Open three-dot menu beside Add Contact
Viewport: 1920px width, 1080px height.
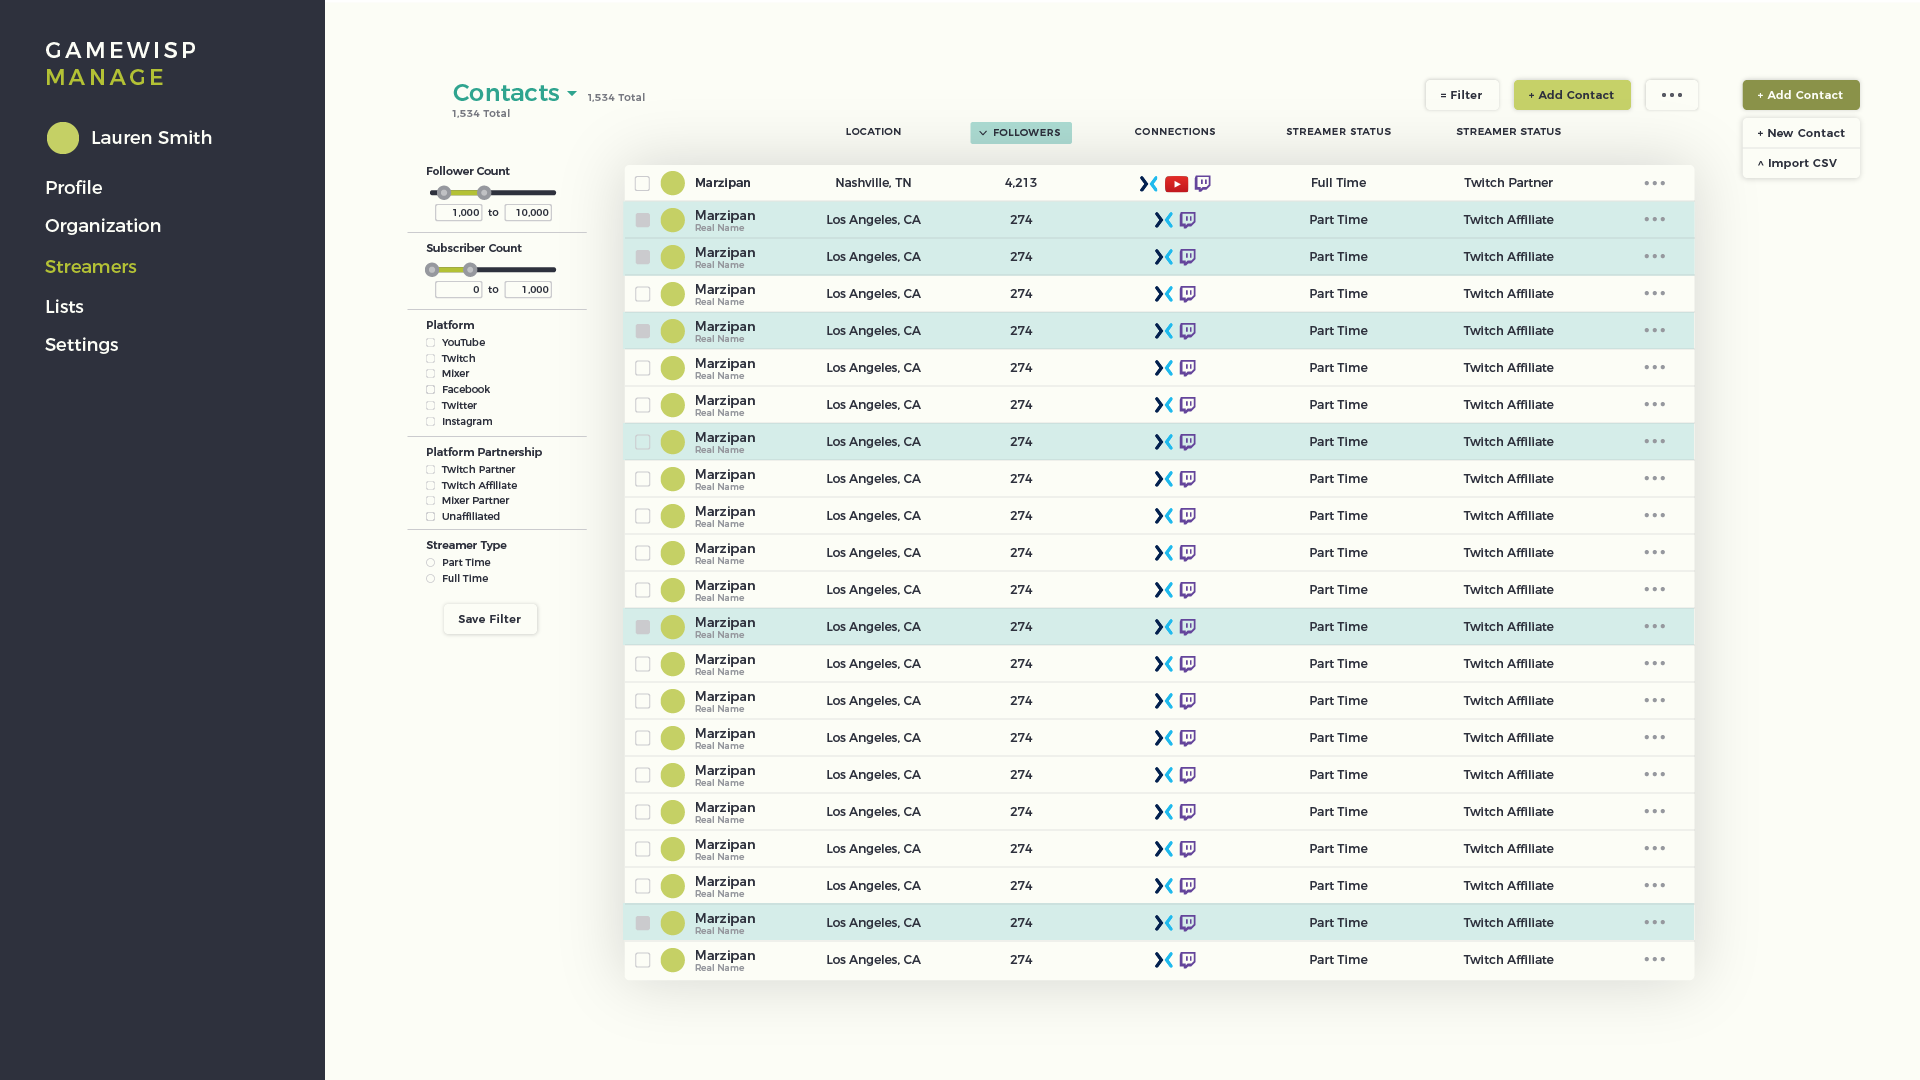[1671, 95]
